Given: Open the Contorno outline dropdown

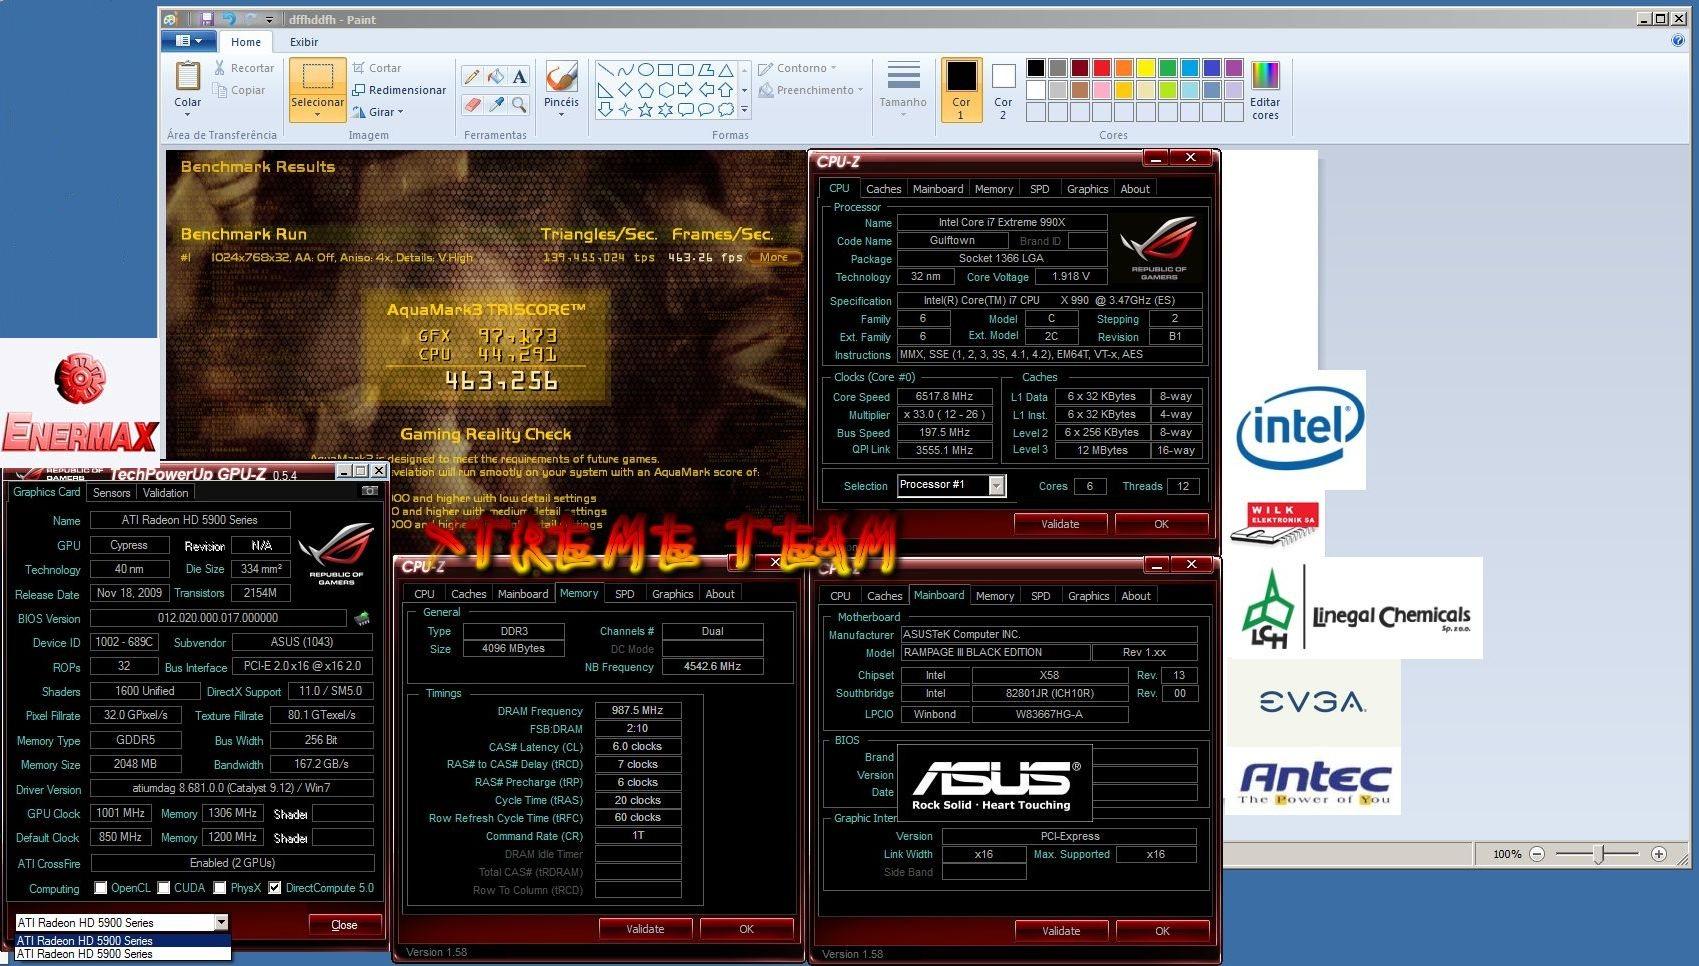Looking at the screenshot, I should [797, 68].
